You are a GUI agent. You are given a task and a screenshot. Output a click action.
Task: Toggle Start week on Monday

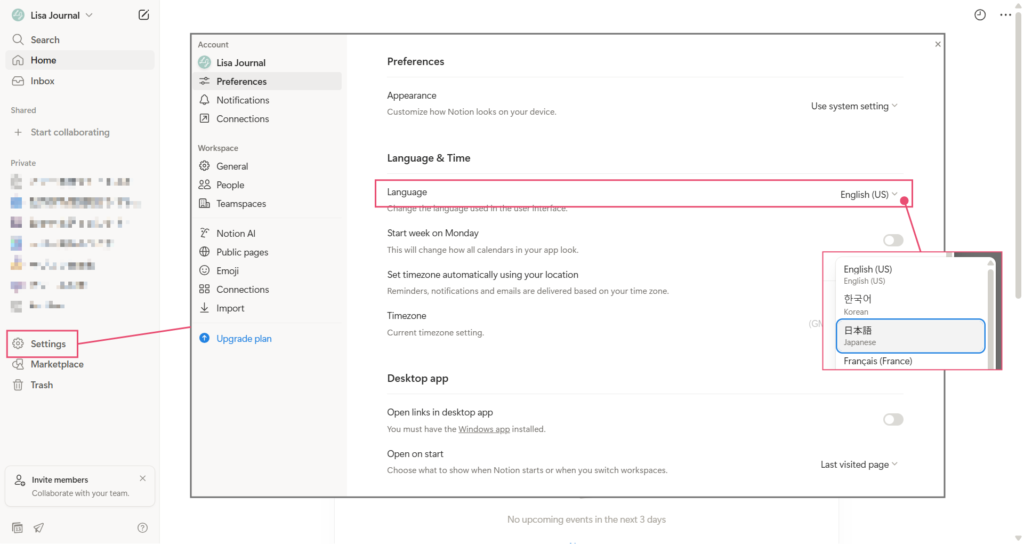[893, 240]
